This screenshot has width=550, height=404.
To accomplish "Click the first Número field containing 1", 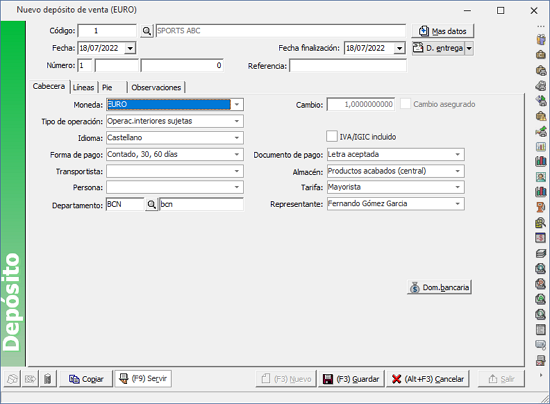I will tap(85, 66).
